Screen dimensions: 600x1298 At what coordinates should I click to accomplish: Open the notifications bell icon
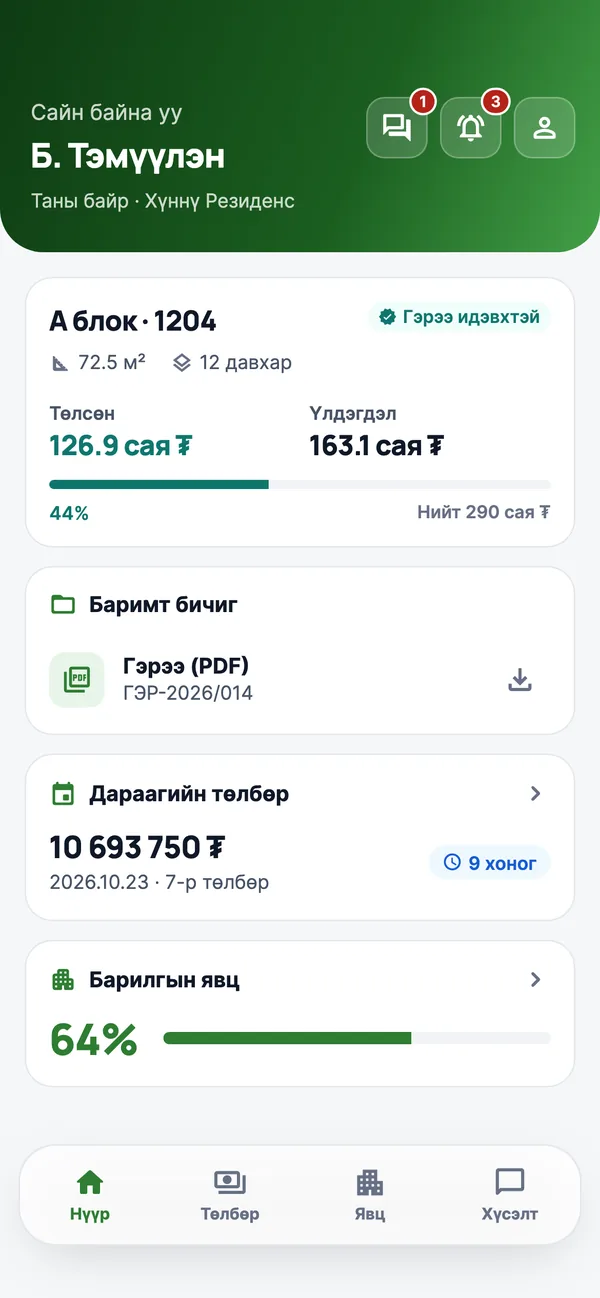point(471,128)
